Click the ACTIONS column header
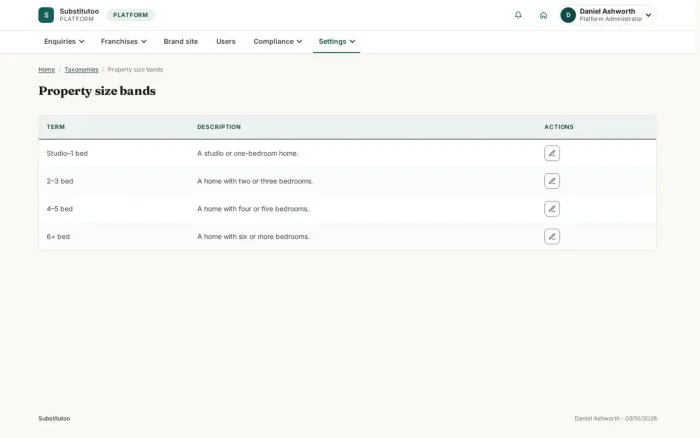Image resolution: width=700 pixels, height=438 pixels. 558,127
